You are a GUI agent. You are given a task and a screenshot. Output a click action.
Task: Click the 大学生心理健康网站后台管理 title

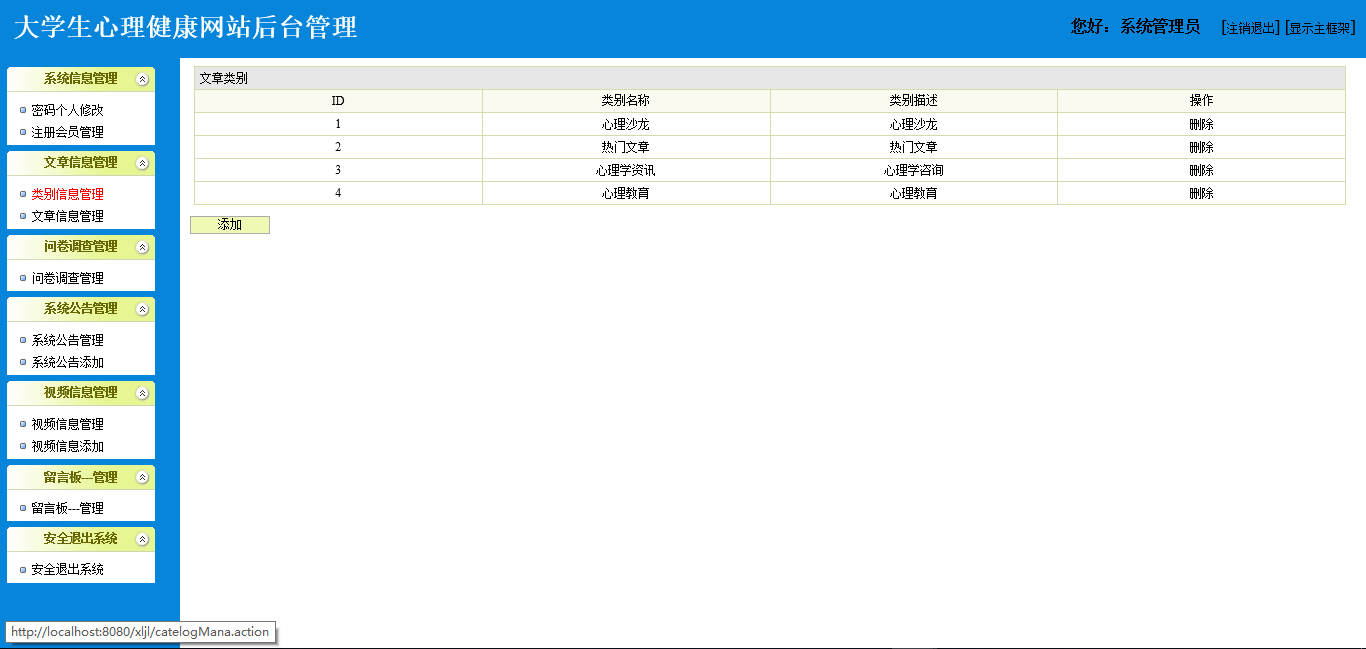pos(185,28)
